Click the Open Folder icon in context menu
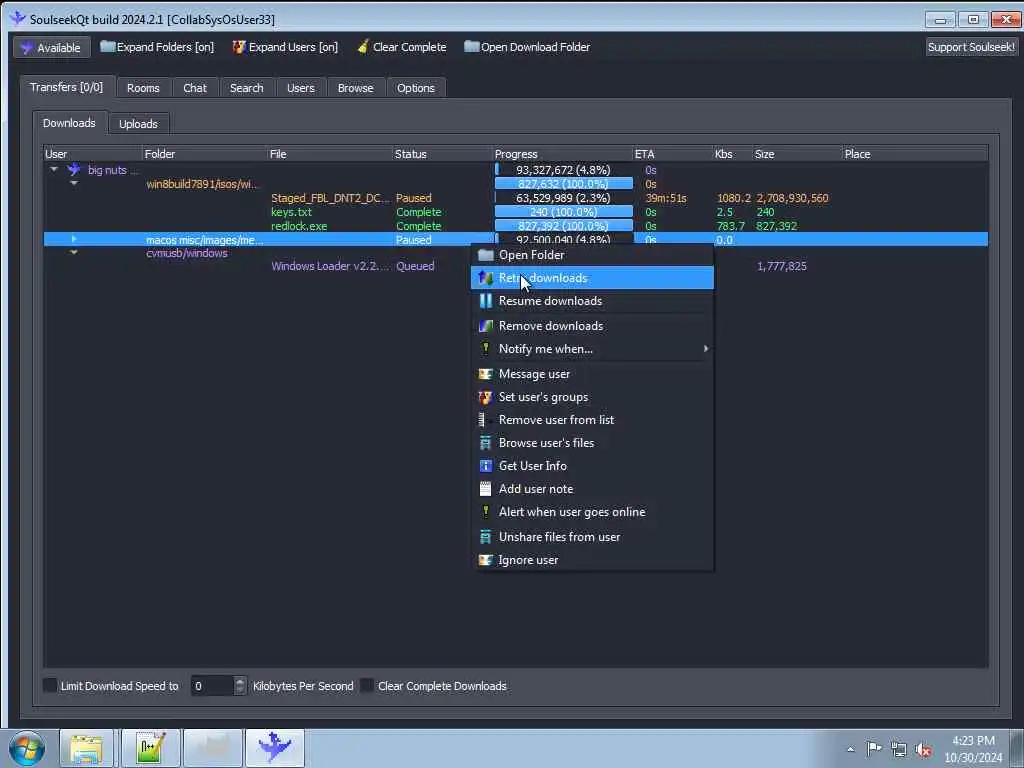Image resolution: width=1024 pixels, height=768 pixels. 485,255
